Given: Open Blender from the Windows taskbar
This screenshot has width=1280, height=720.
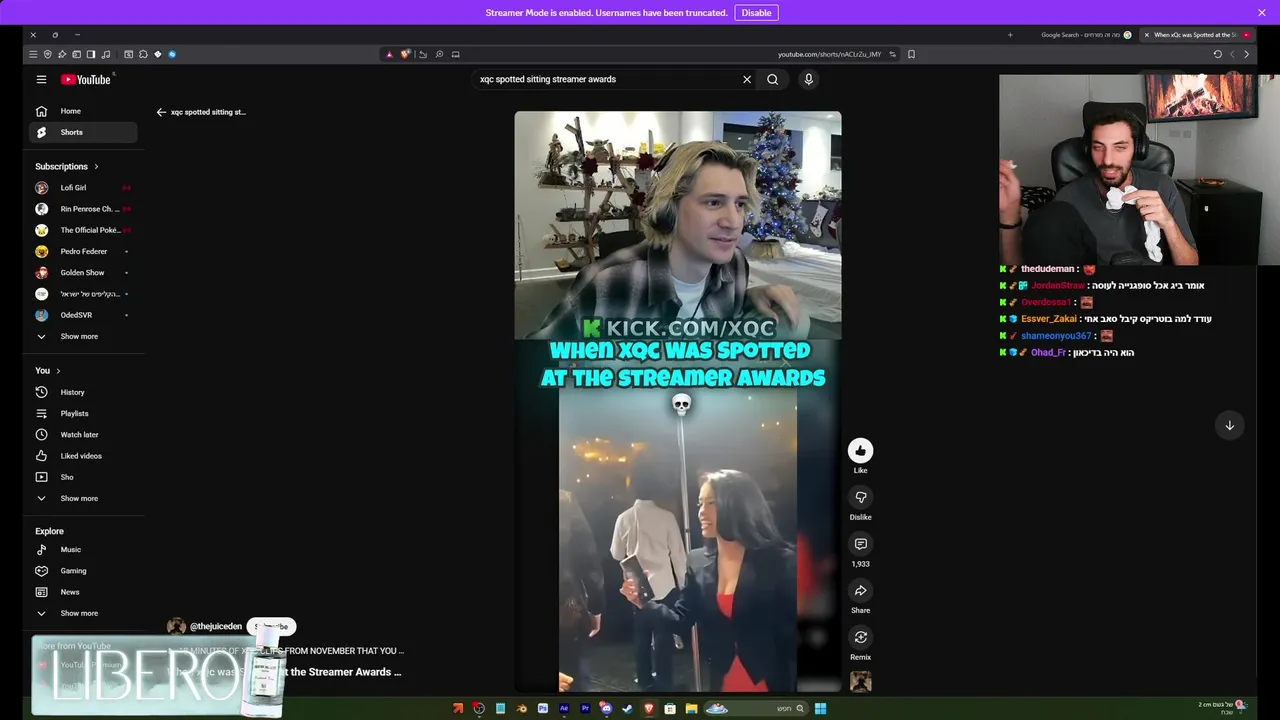Looking at the screenshot, I should tap(522, 709).
